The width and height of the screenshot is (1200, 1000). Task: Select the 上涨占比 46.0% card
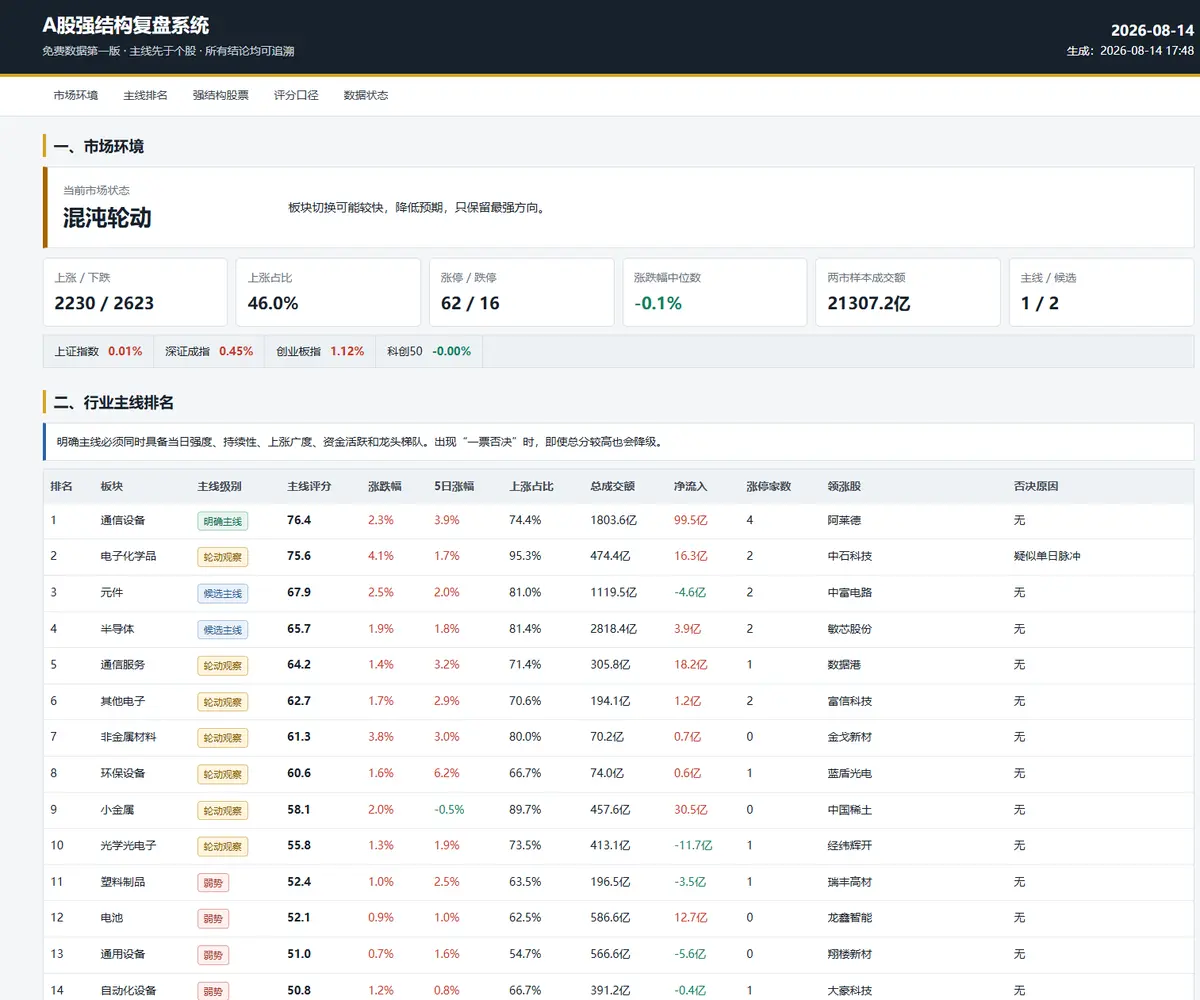point(328,292)
